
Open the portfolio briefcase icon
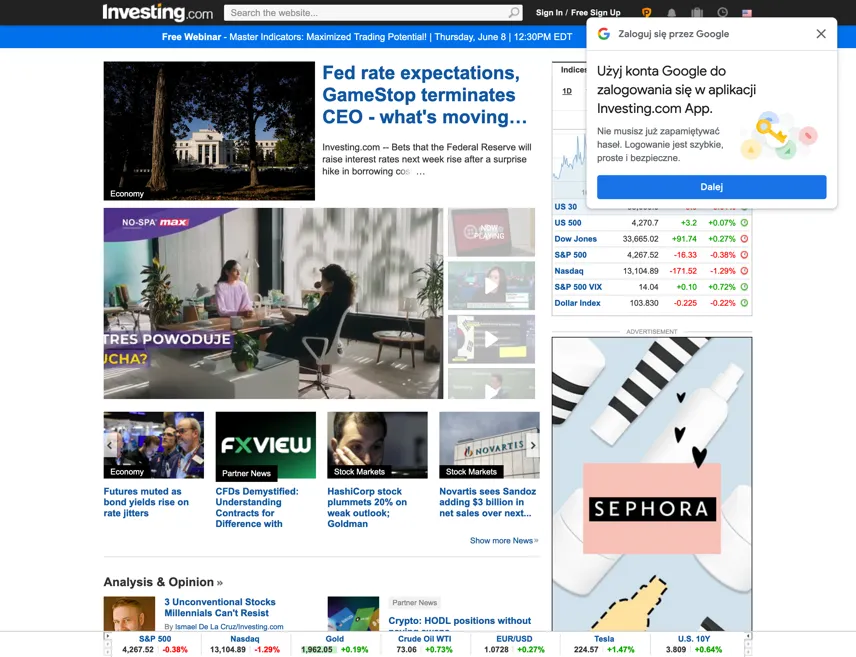tap(697, 13)
